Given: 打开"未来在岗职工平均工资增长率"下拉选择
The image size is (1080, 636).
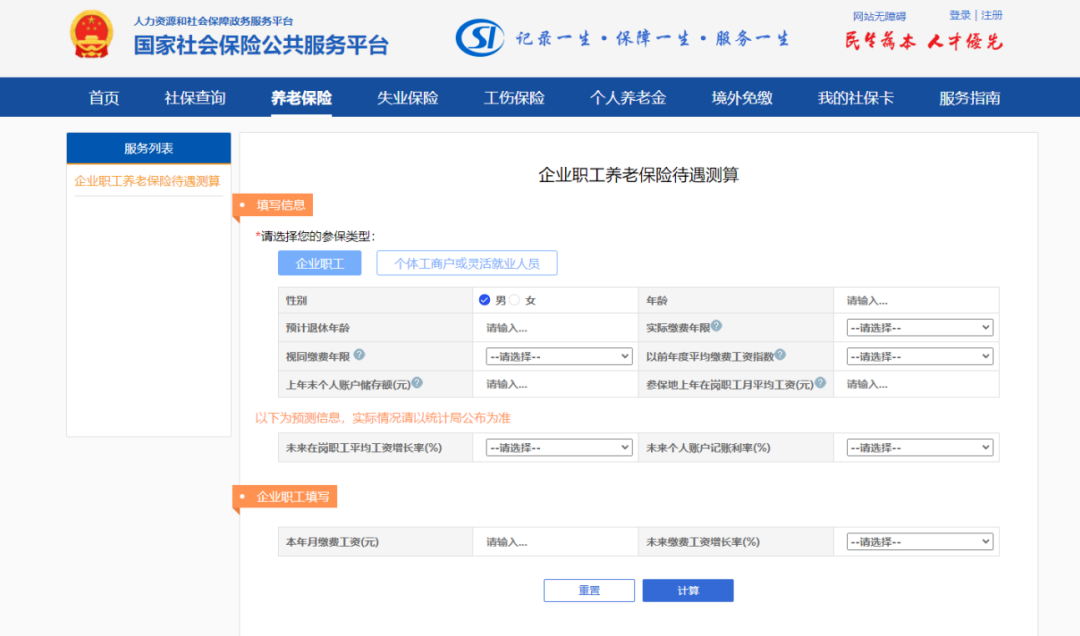Looking at the screenshot, I should point(557,447).
